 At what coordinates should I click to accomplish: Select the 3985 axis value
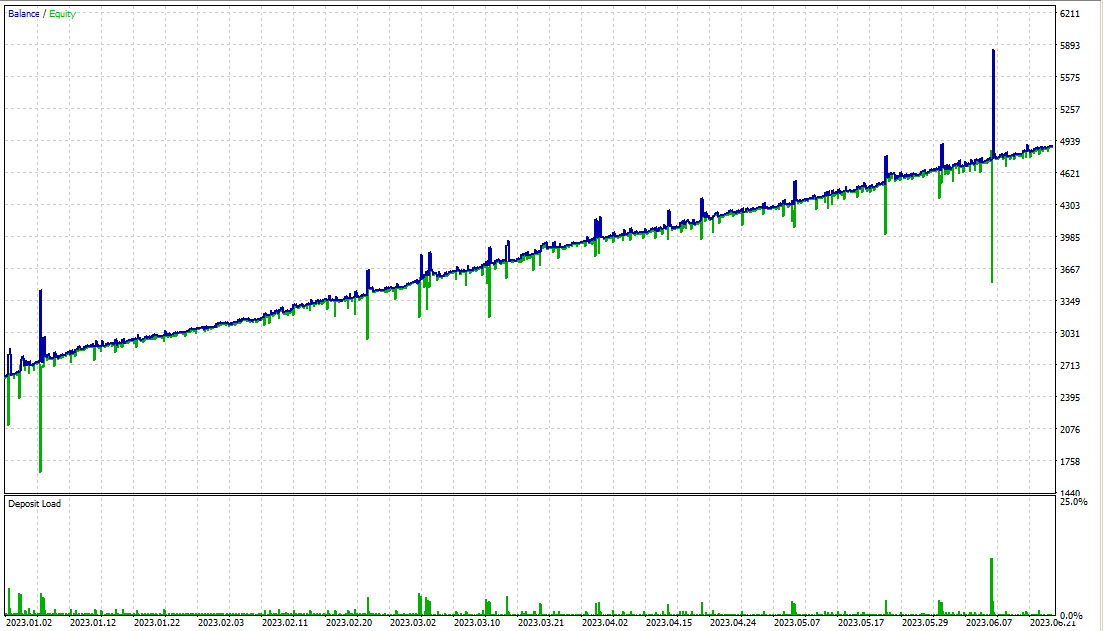[1069, 238]
